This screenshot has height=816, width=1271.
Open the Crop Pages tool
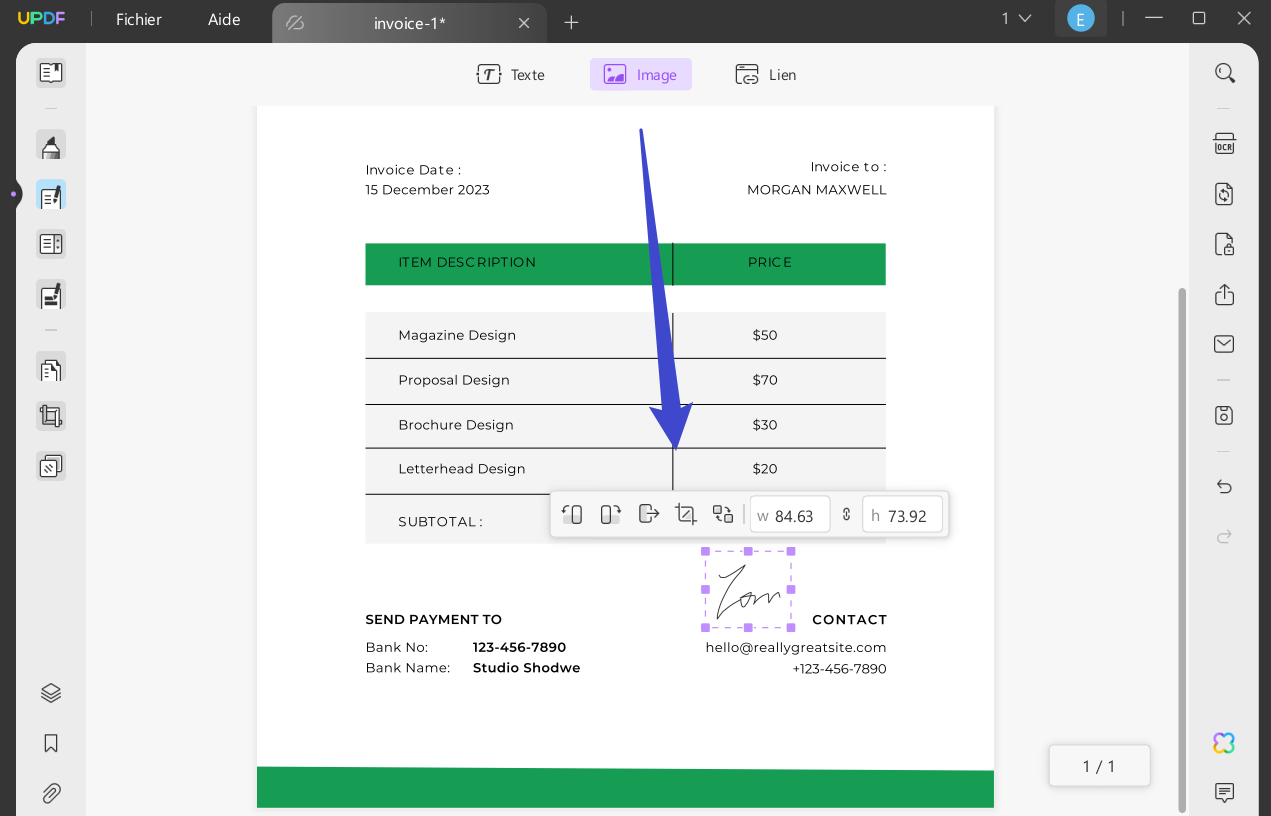coord(51,416)
